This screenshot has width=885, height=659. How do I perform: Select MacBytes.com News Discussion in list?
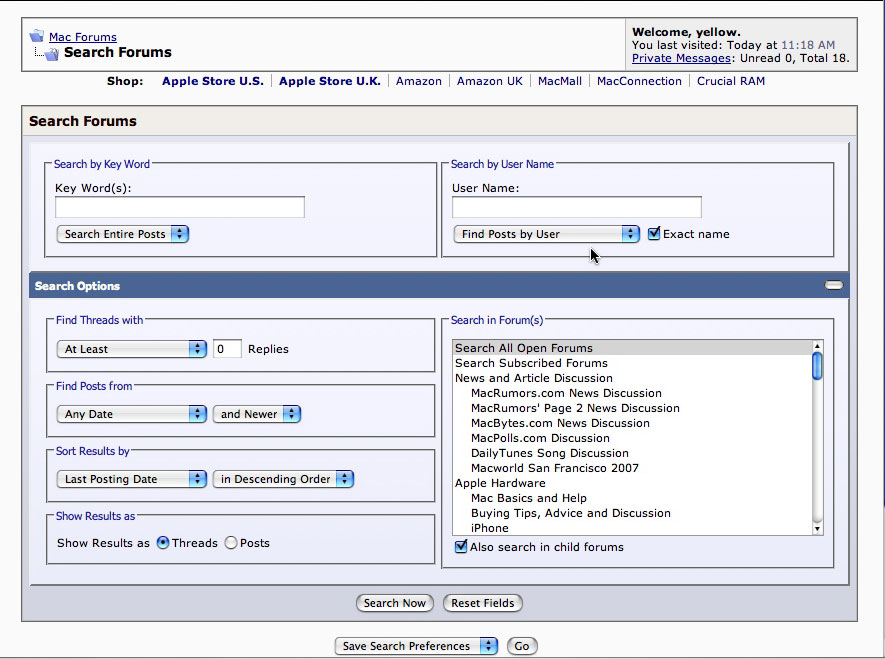pyautogui.click(x=632, y=423)
